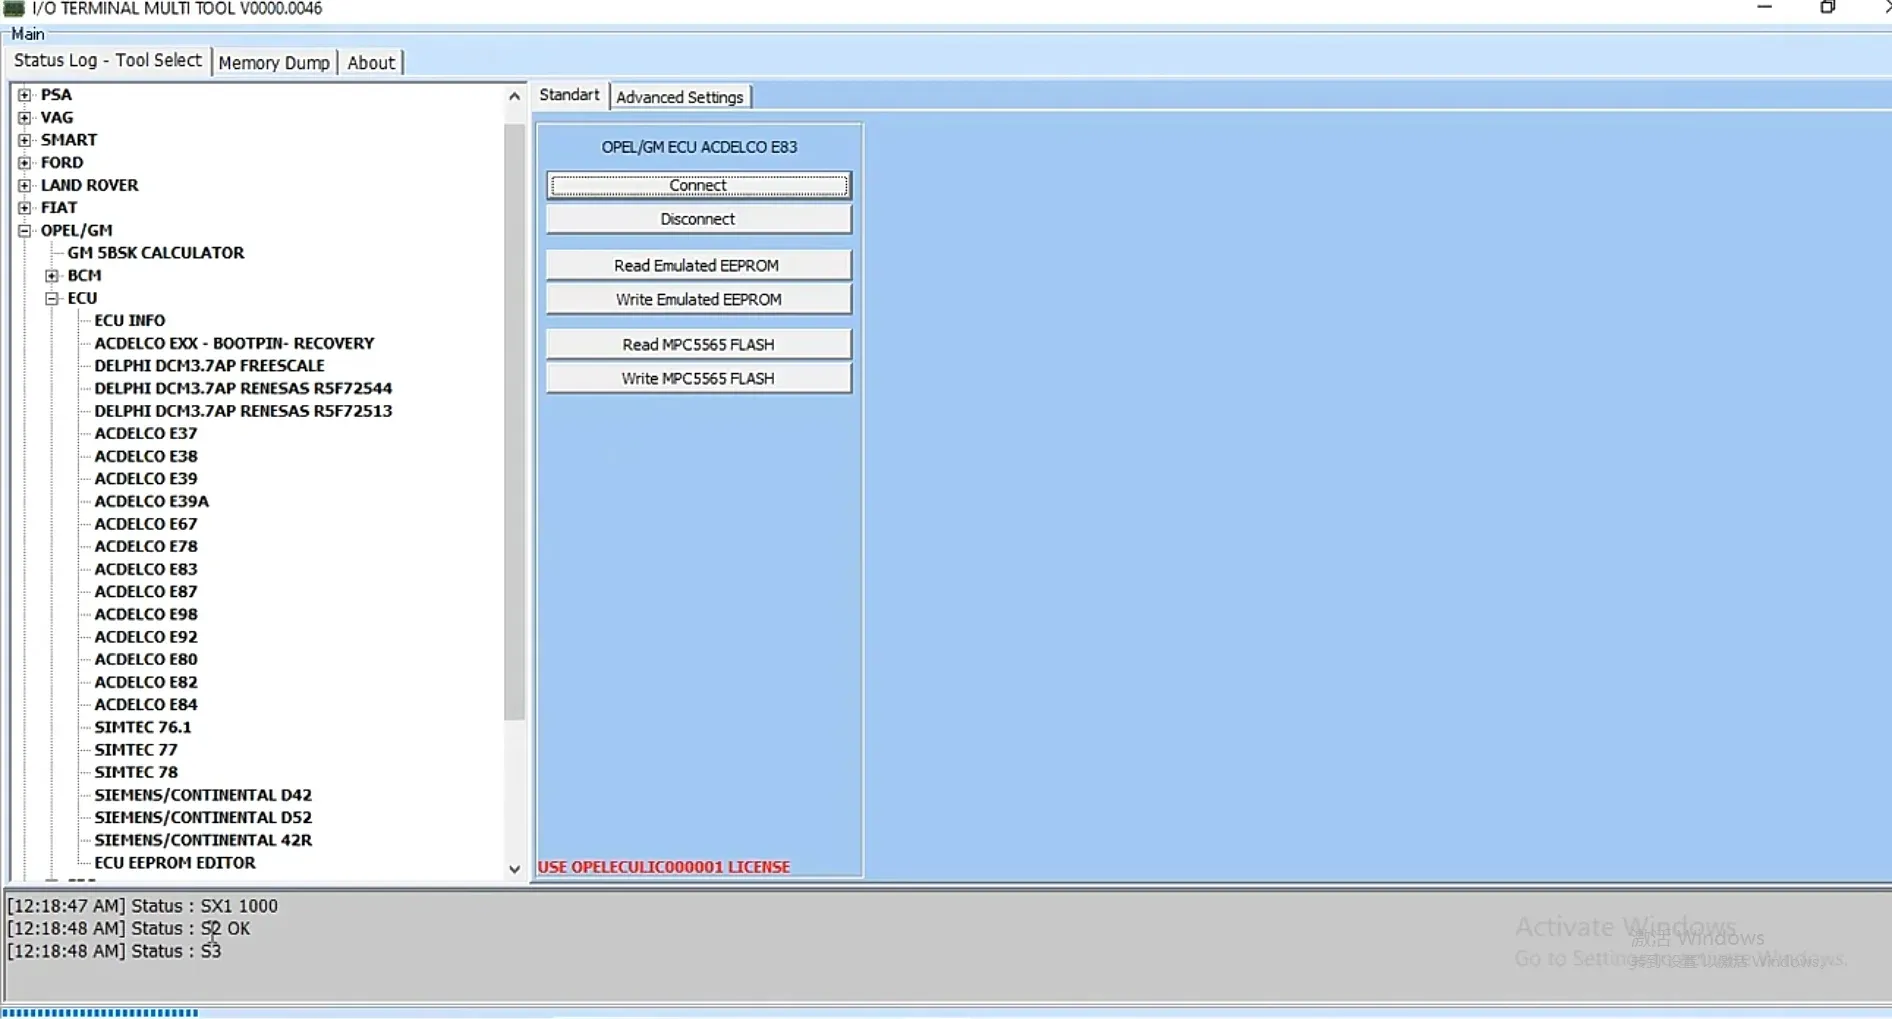The height and width of the screenshot is (1019, 1892).
Task: Click the tree scrollbar down arrow
Action: point(514,869)
